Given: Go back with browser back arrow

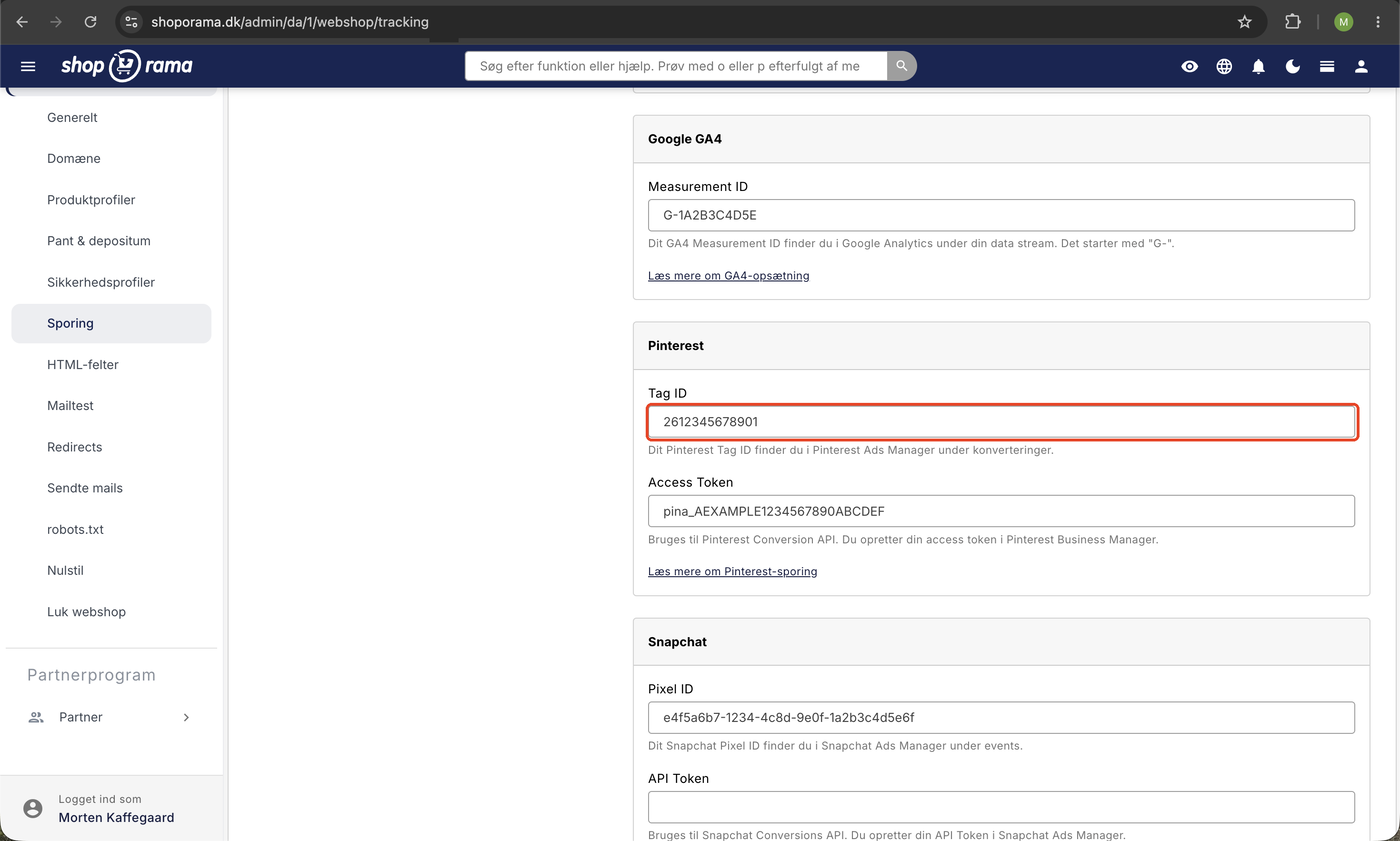Looking at the screenshot, I should 22,21.
